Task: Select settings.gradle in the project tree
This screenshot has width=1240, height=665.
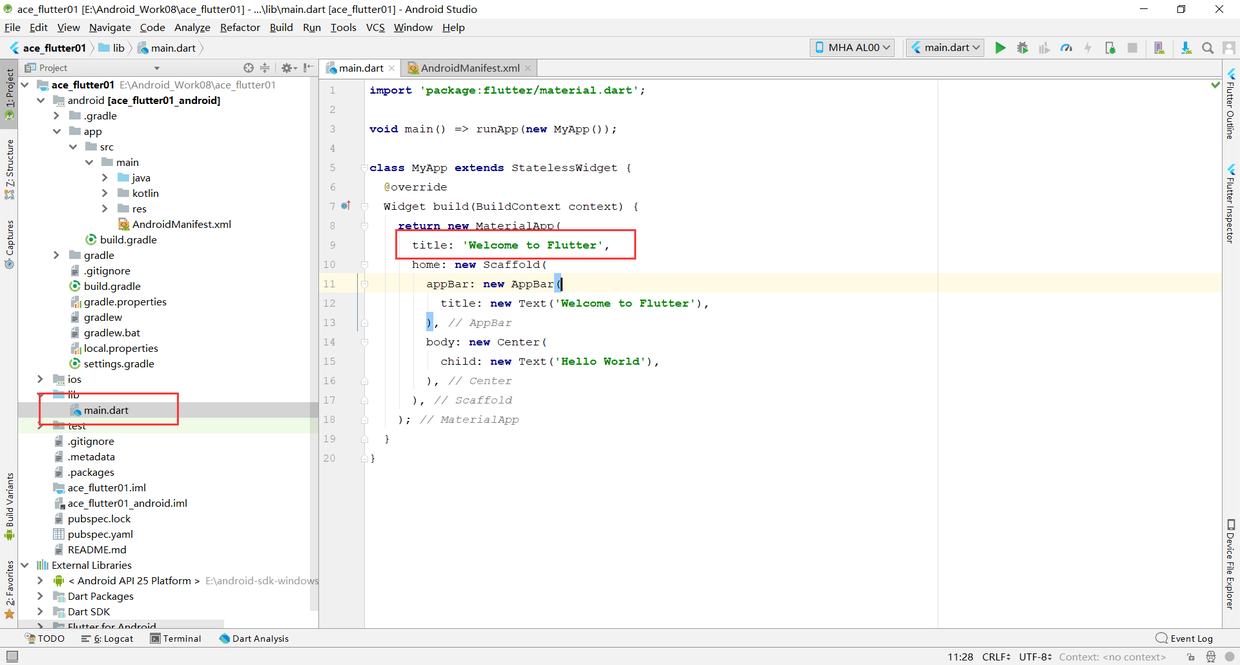Action: 118,364
